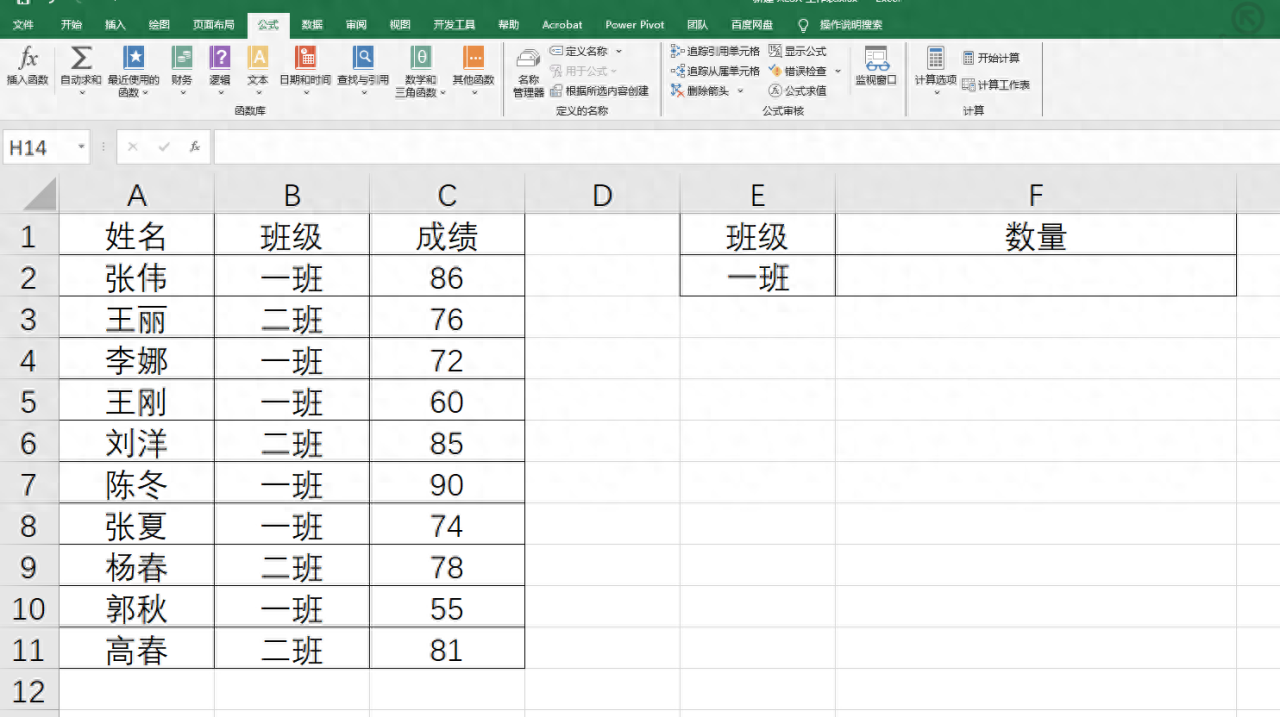Click Evaluate Formula (公式求值)
Screen dimensions: 1280x717
798,91
